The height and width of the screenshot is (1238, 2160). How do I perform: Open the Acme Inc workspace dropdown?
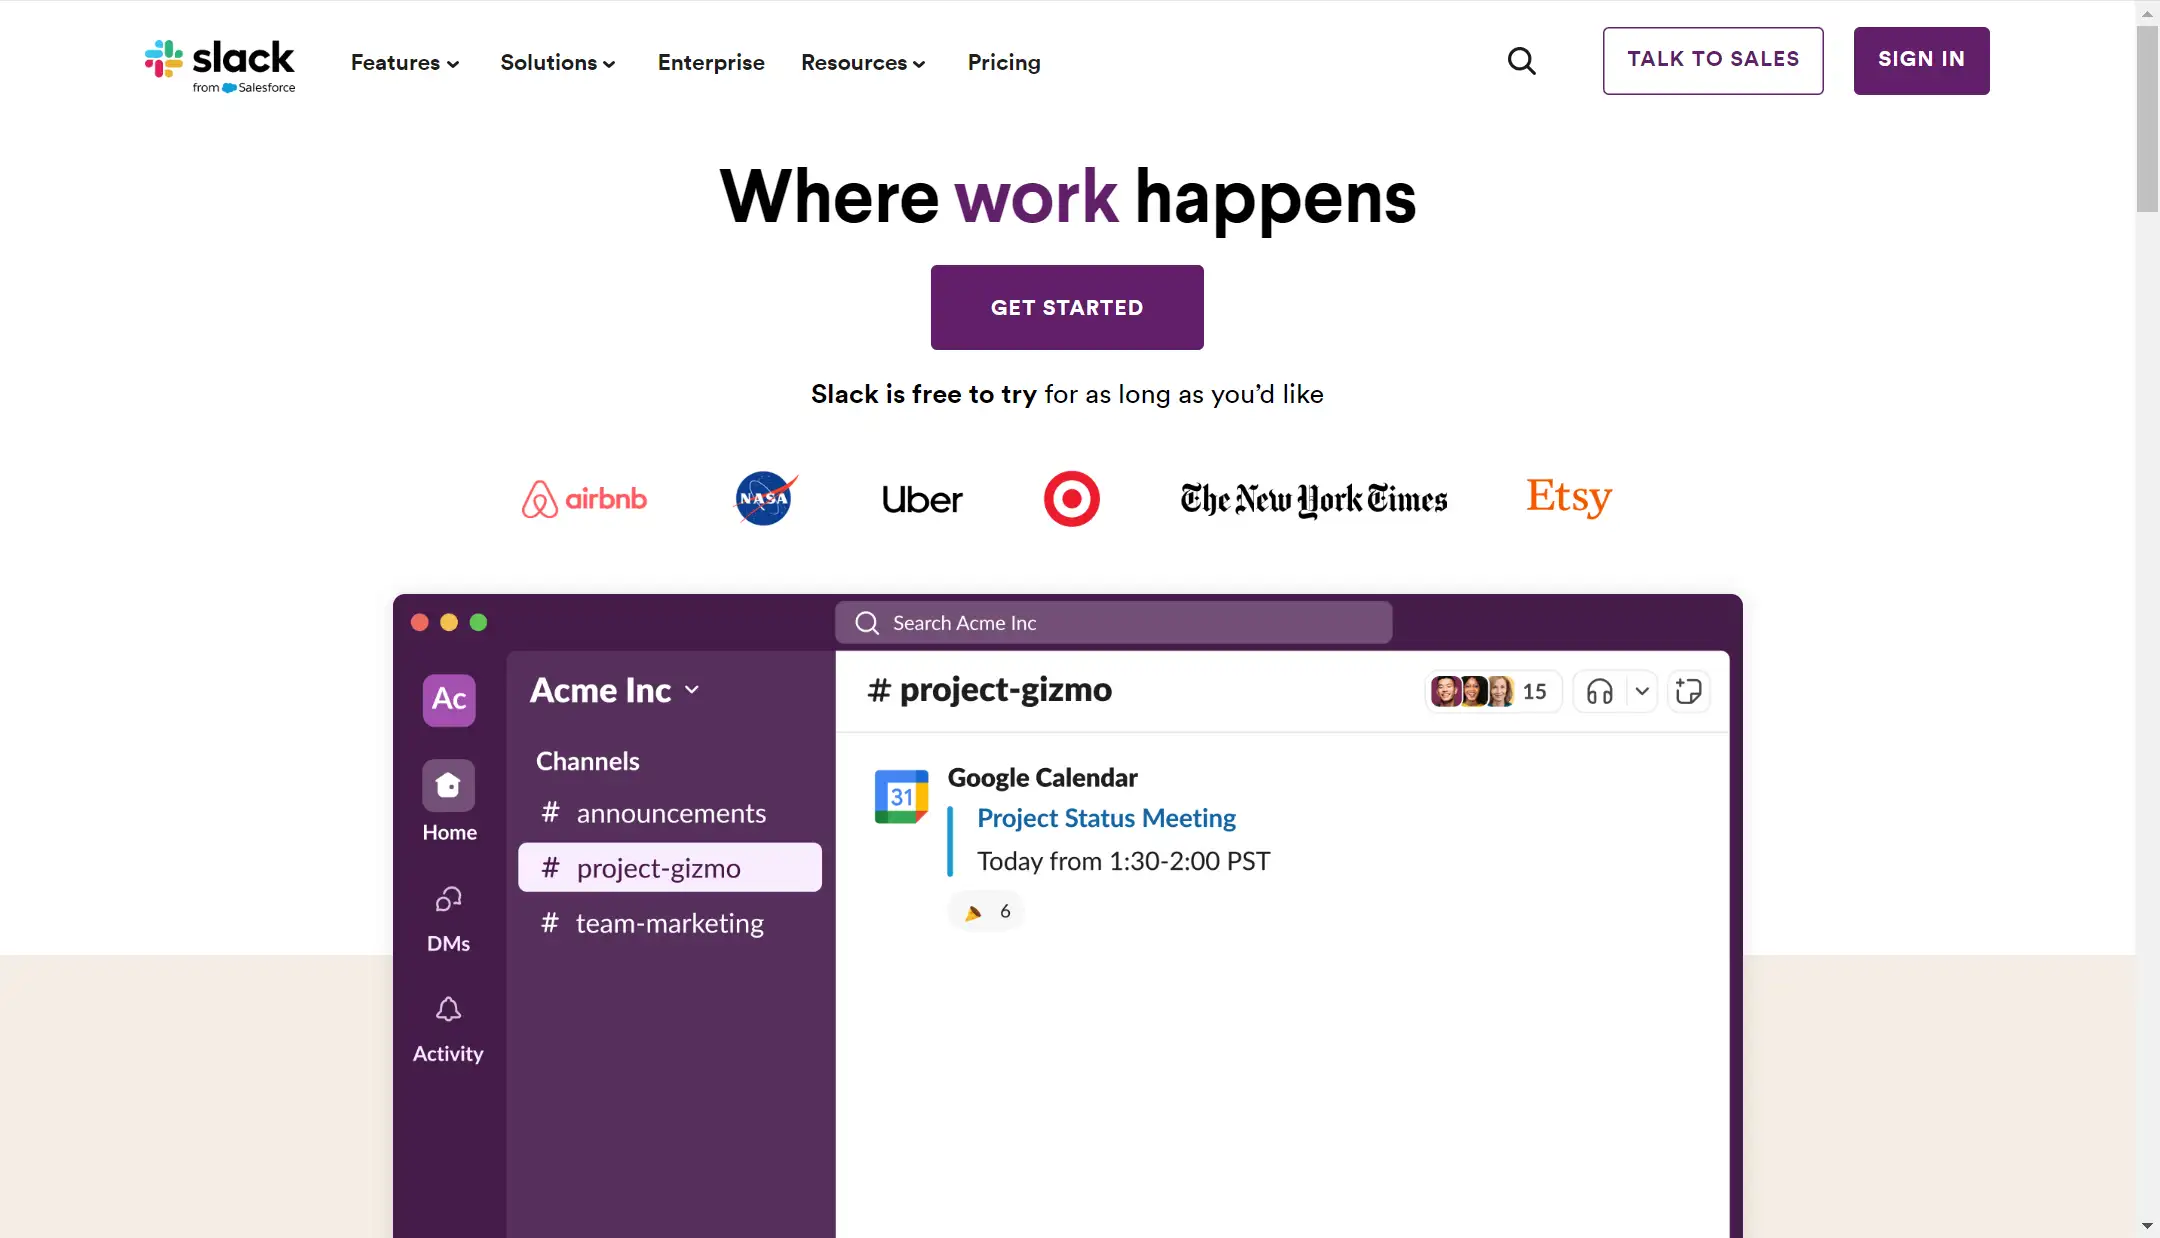click(614, 690)
